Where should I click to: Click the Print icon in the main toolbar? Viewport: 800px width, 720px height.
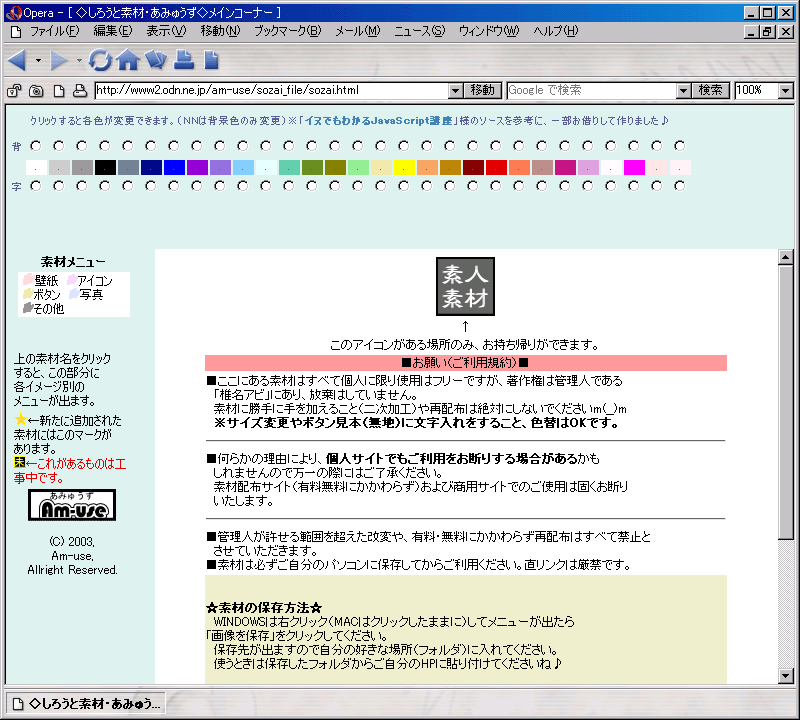pyautogui.click(x=184, y=60)
